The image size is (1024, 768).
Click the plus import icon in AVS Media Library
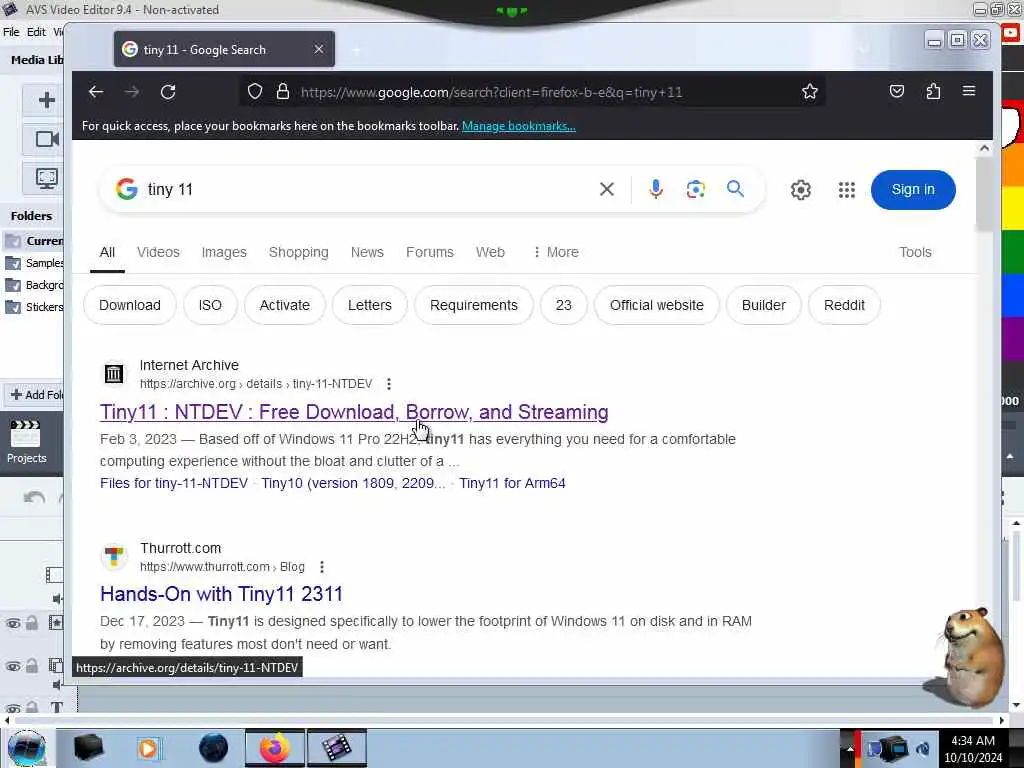(x=46, y=100)
